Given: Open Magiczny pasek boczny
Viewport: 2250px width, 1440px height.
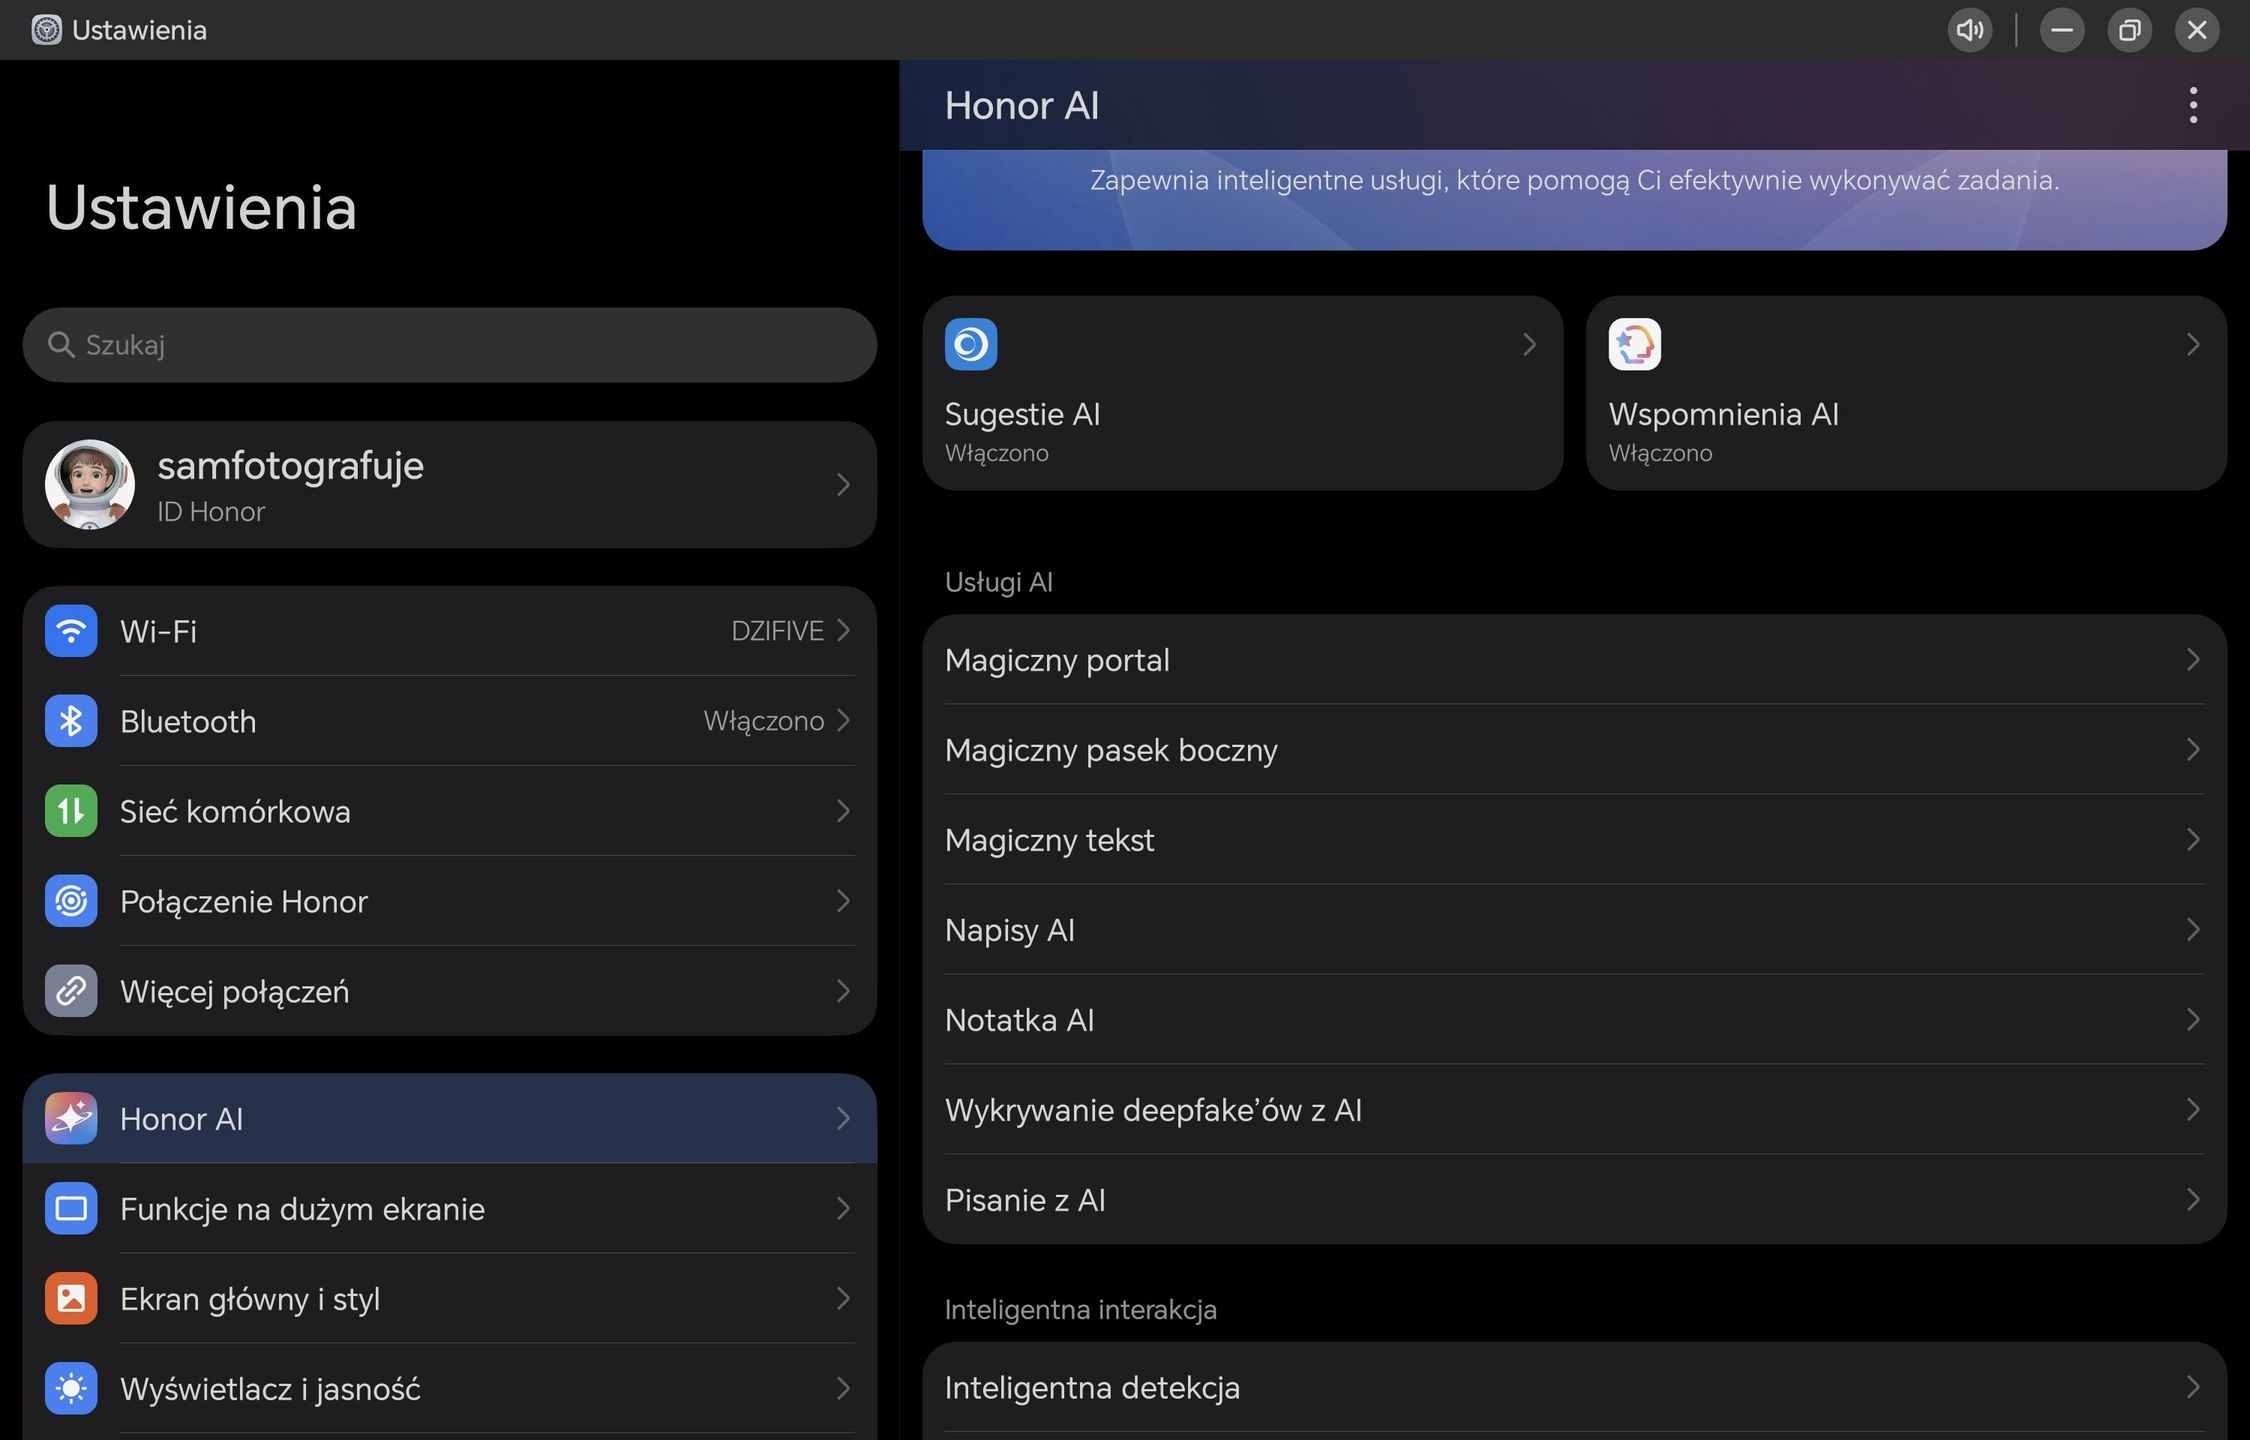Looking at the screenshot, I should [x=1575, y=750].
